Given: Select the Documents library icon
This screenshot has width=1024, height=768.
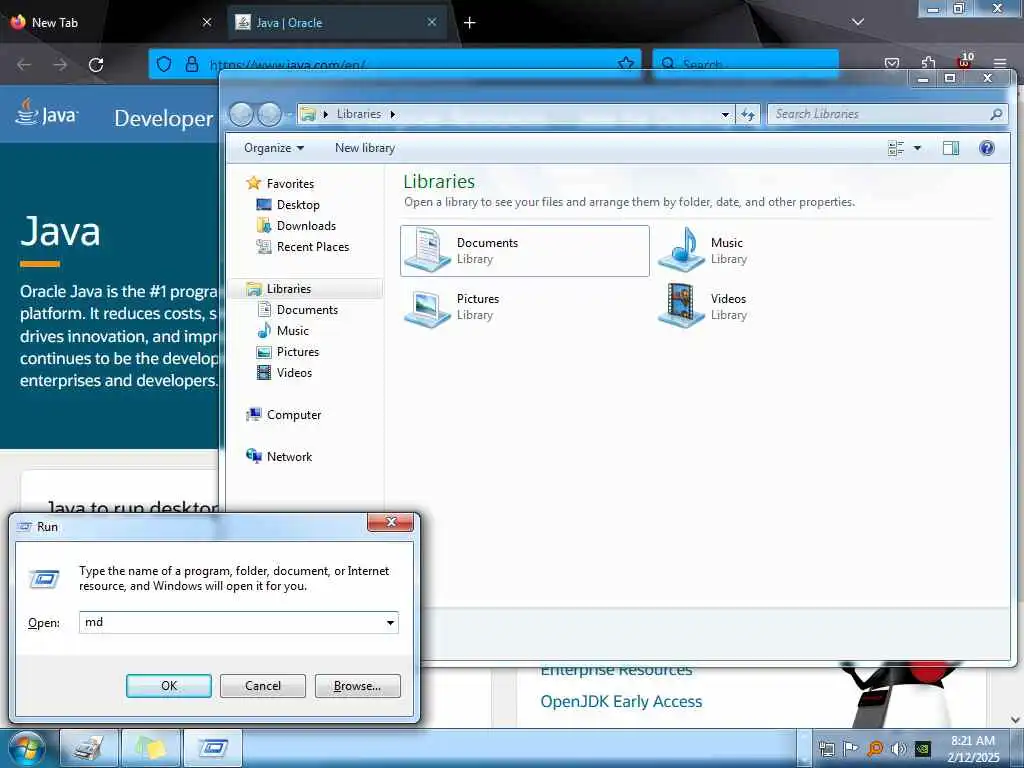Looking at the screenshot, I should point(524,251).
